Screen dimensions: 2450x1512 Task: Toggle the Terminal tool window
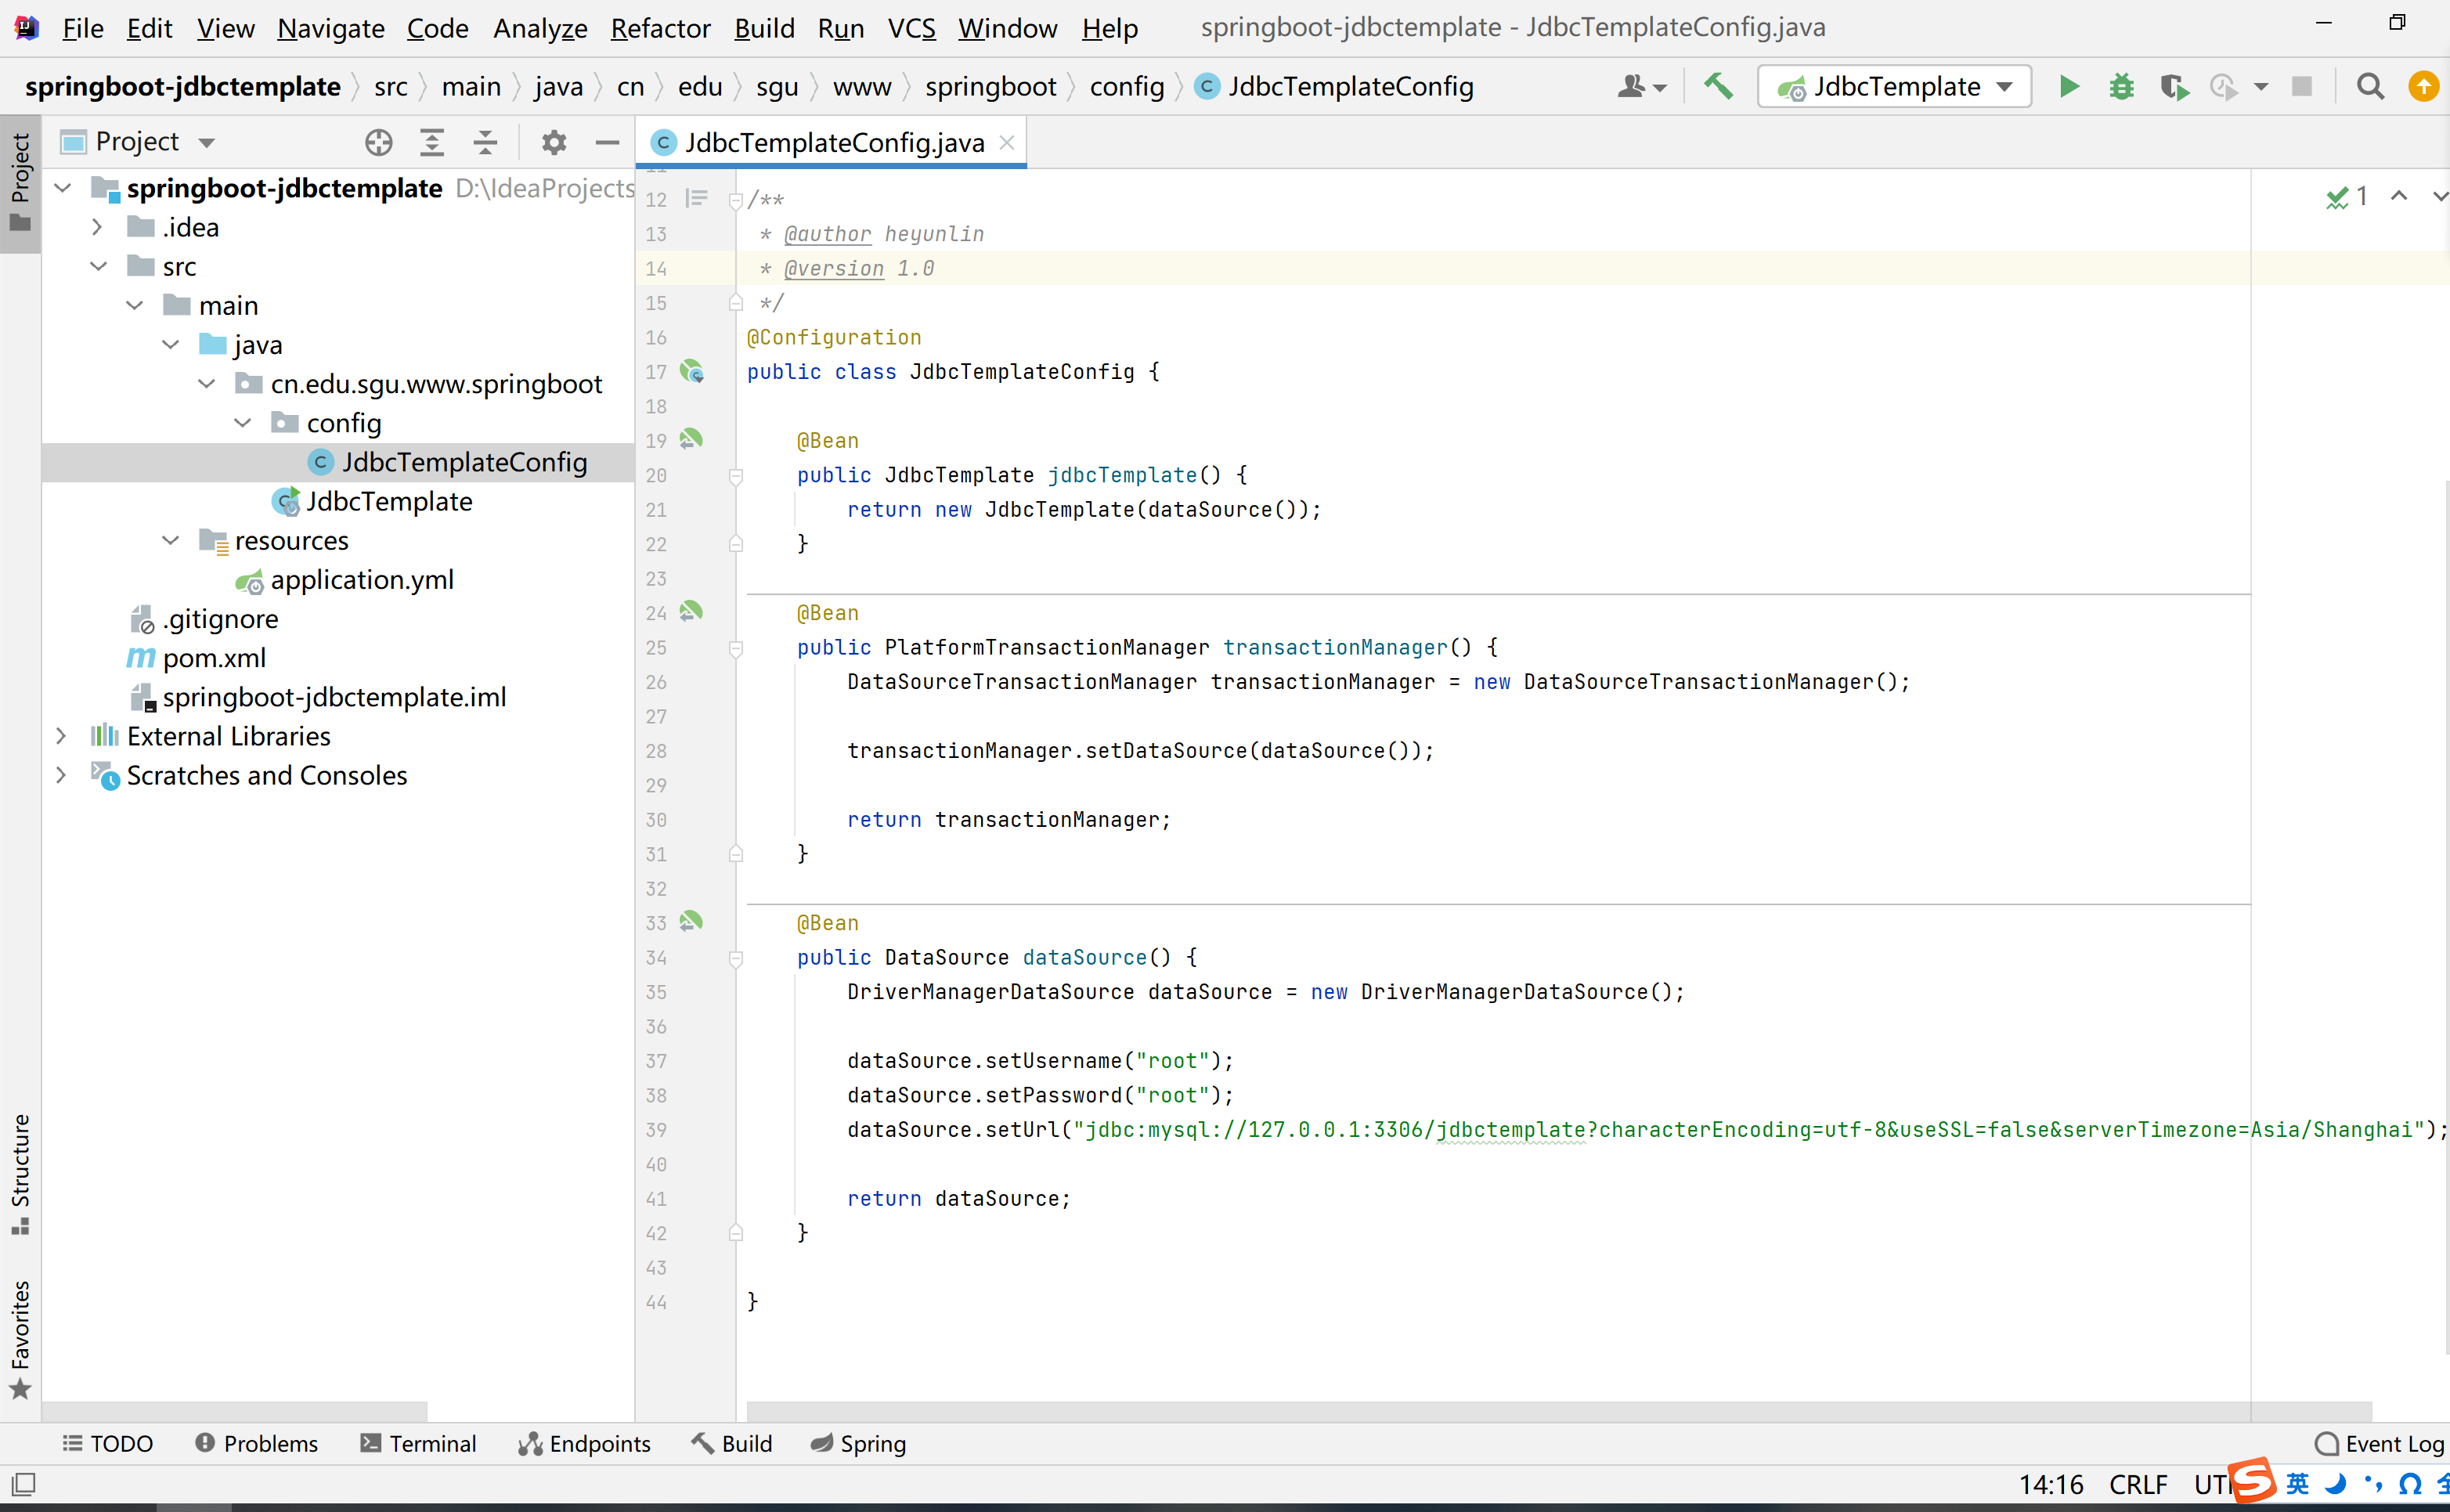coord(418,1444)
